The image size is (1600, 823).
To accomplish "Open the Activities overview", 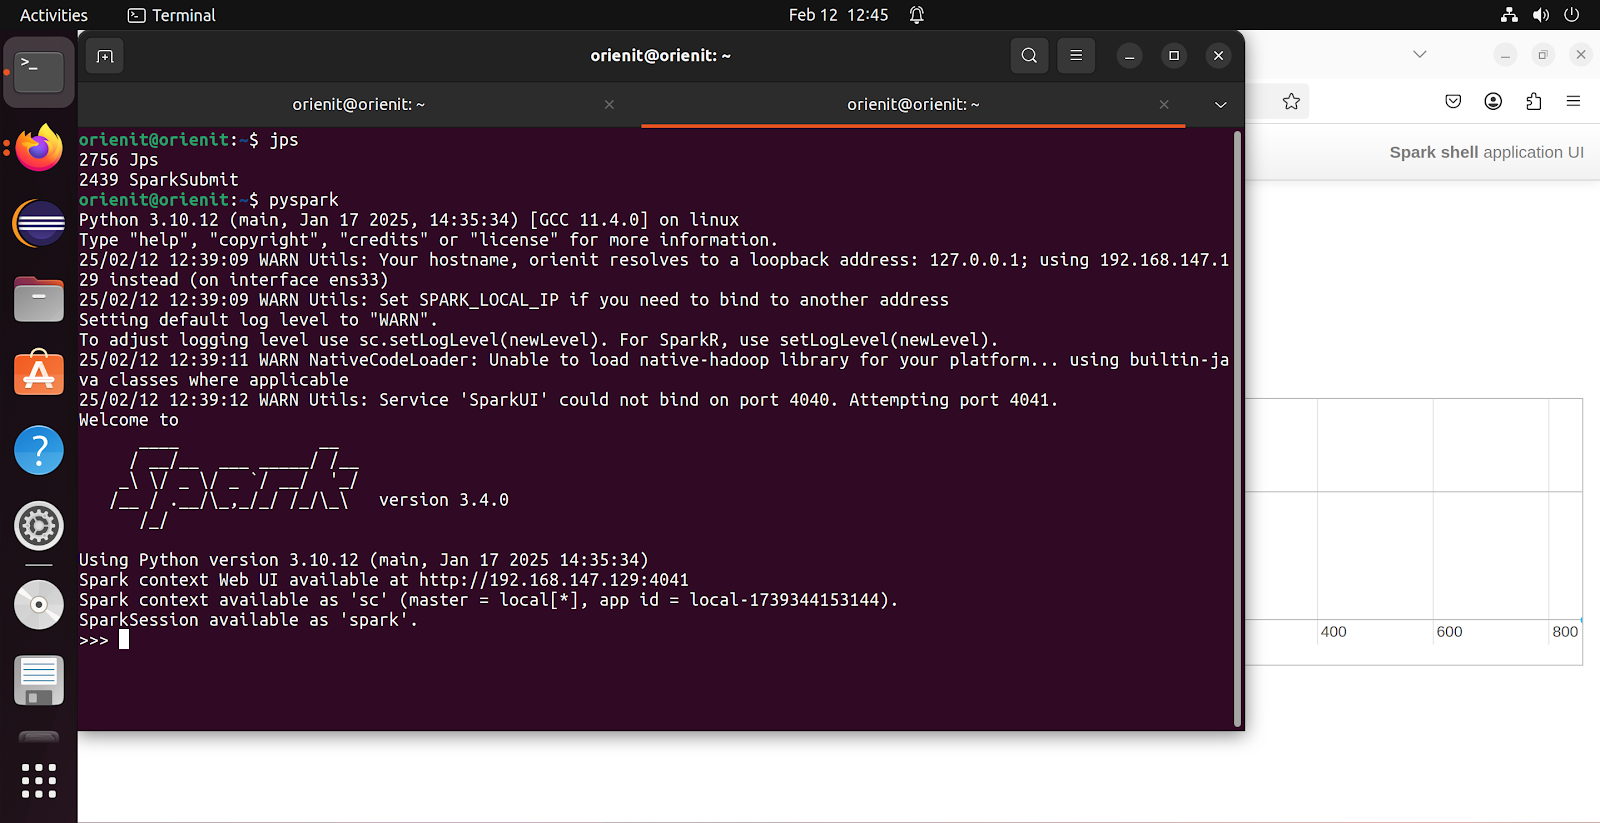I will (54, 15).
